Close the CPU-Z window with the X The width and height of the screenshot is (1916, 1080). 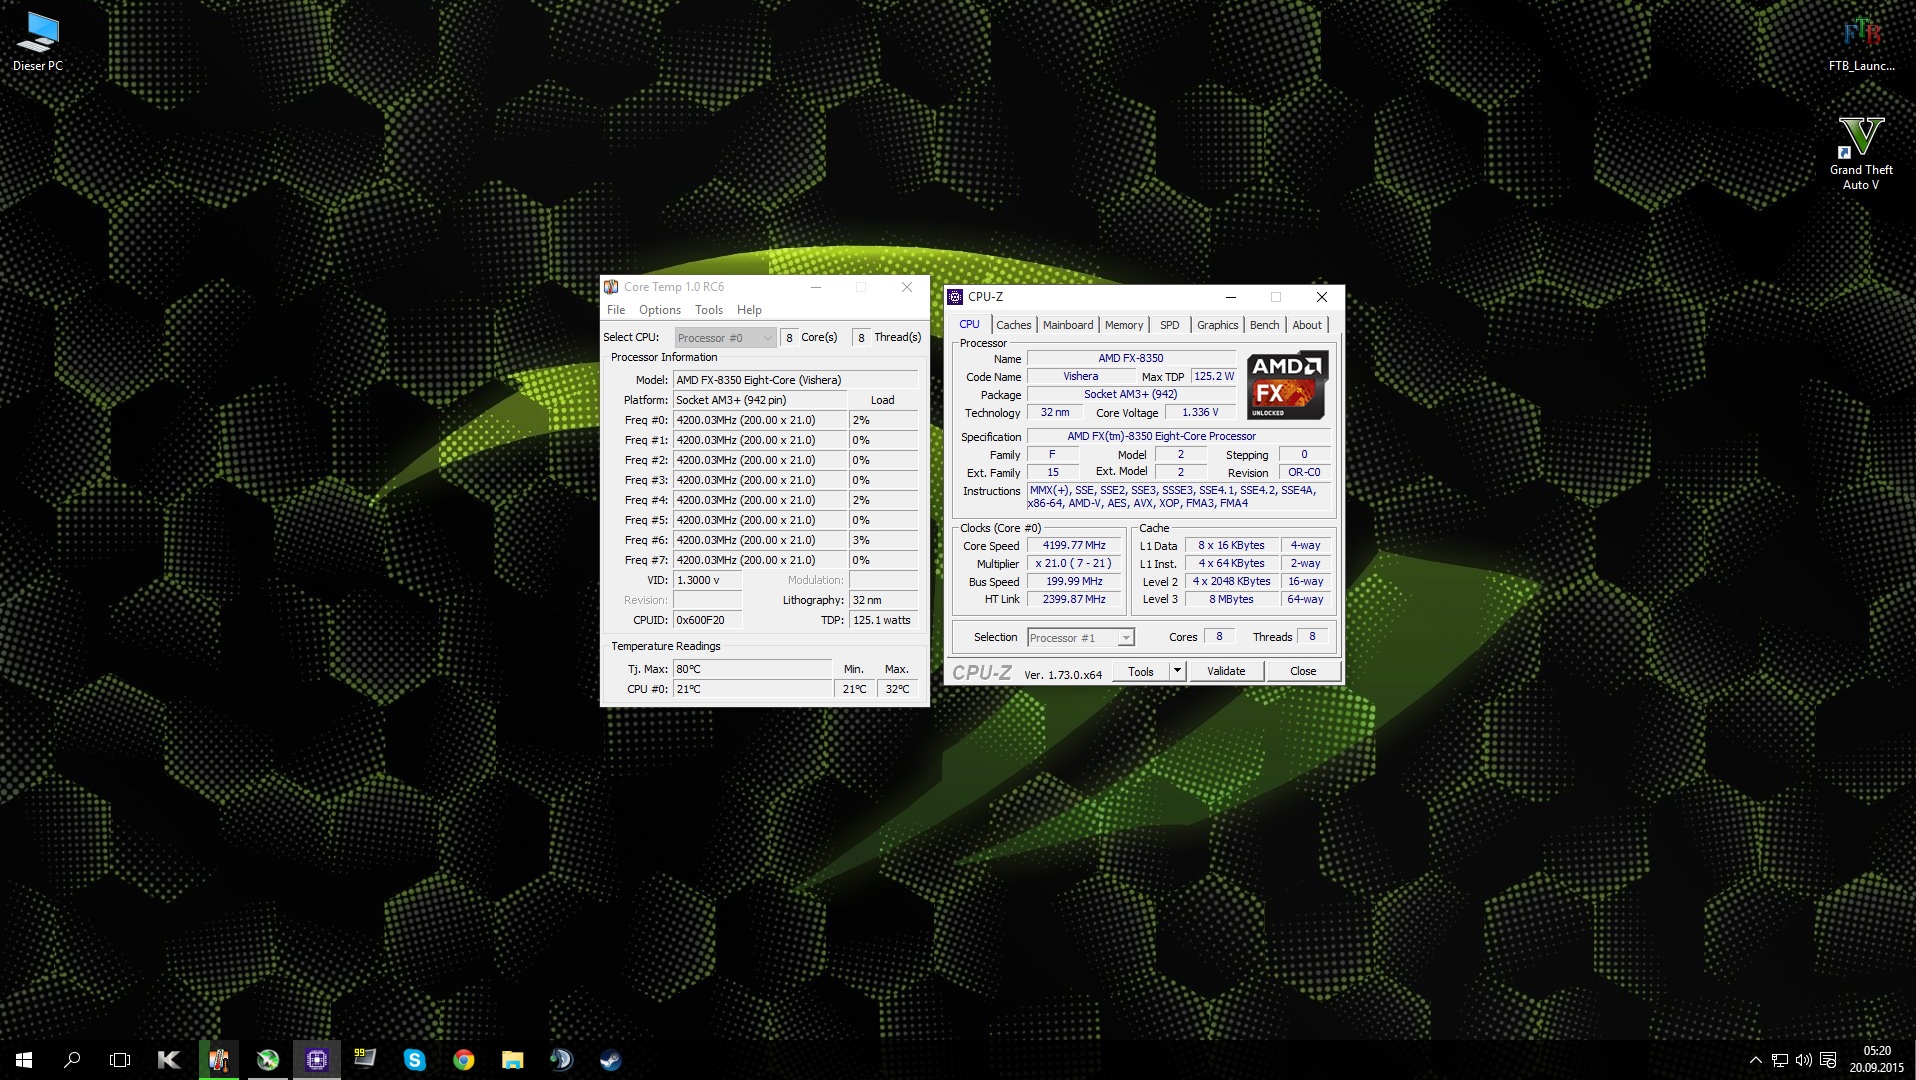pyautogui.click(x=1321, y=297)
